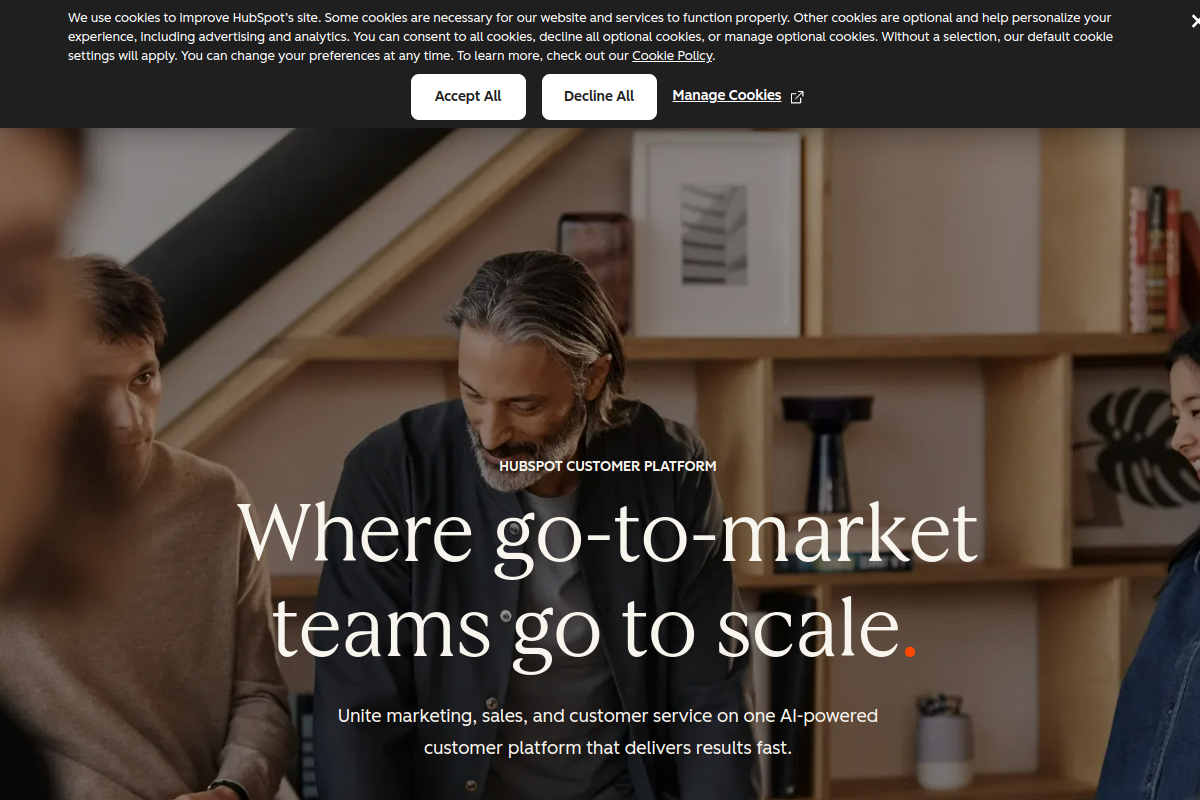Decline optional cookies via Decline All
Viewport: 1200px width, 800px height.
click(x=599, y=97)
